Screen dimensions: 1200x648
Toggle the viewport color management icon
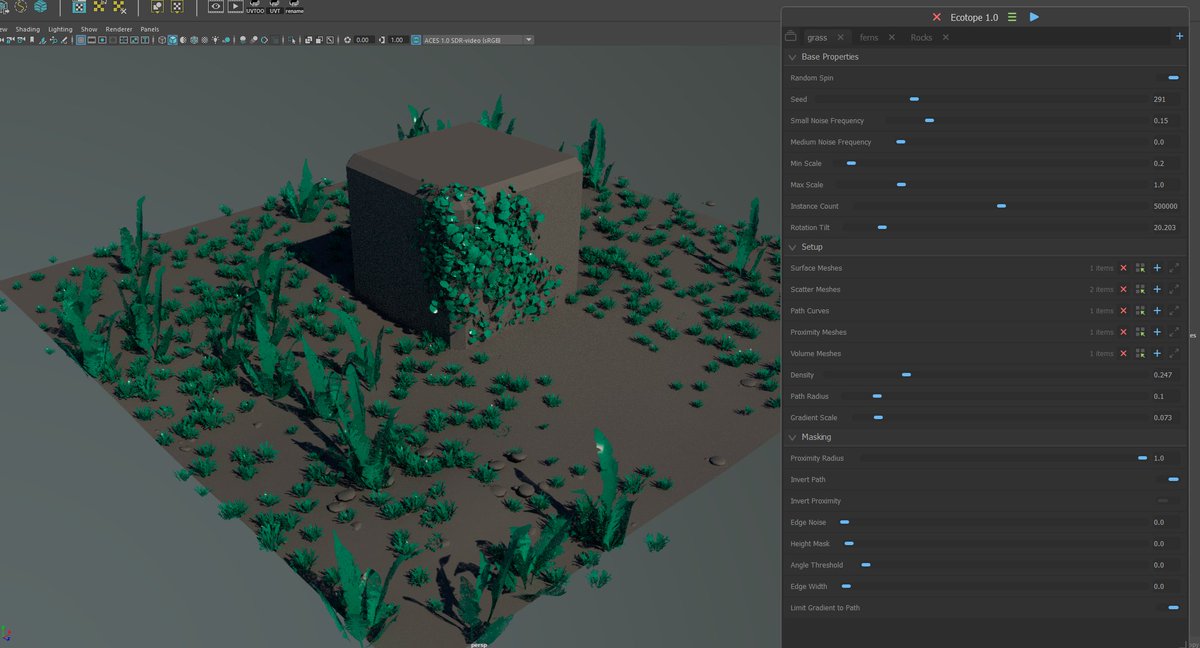click(416, 40)
